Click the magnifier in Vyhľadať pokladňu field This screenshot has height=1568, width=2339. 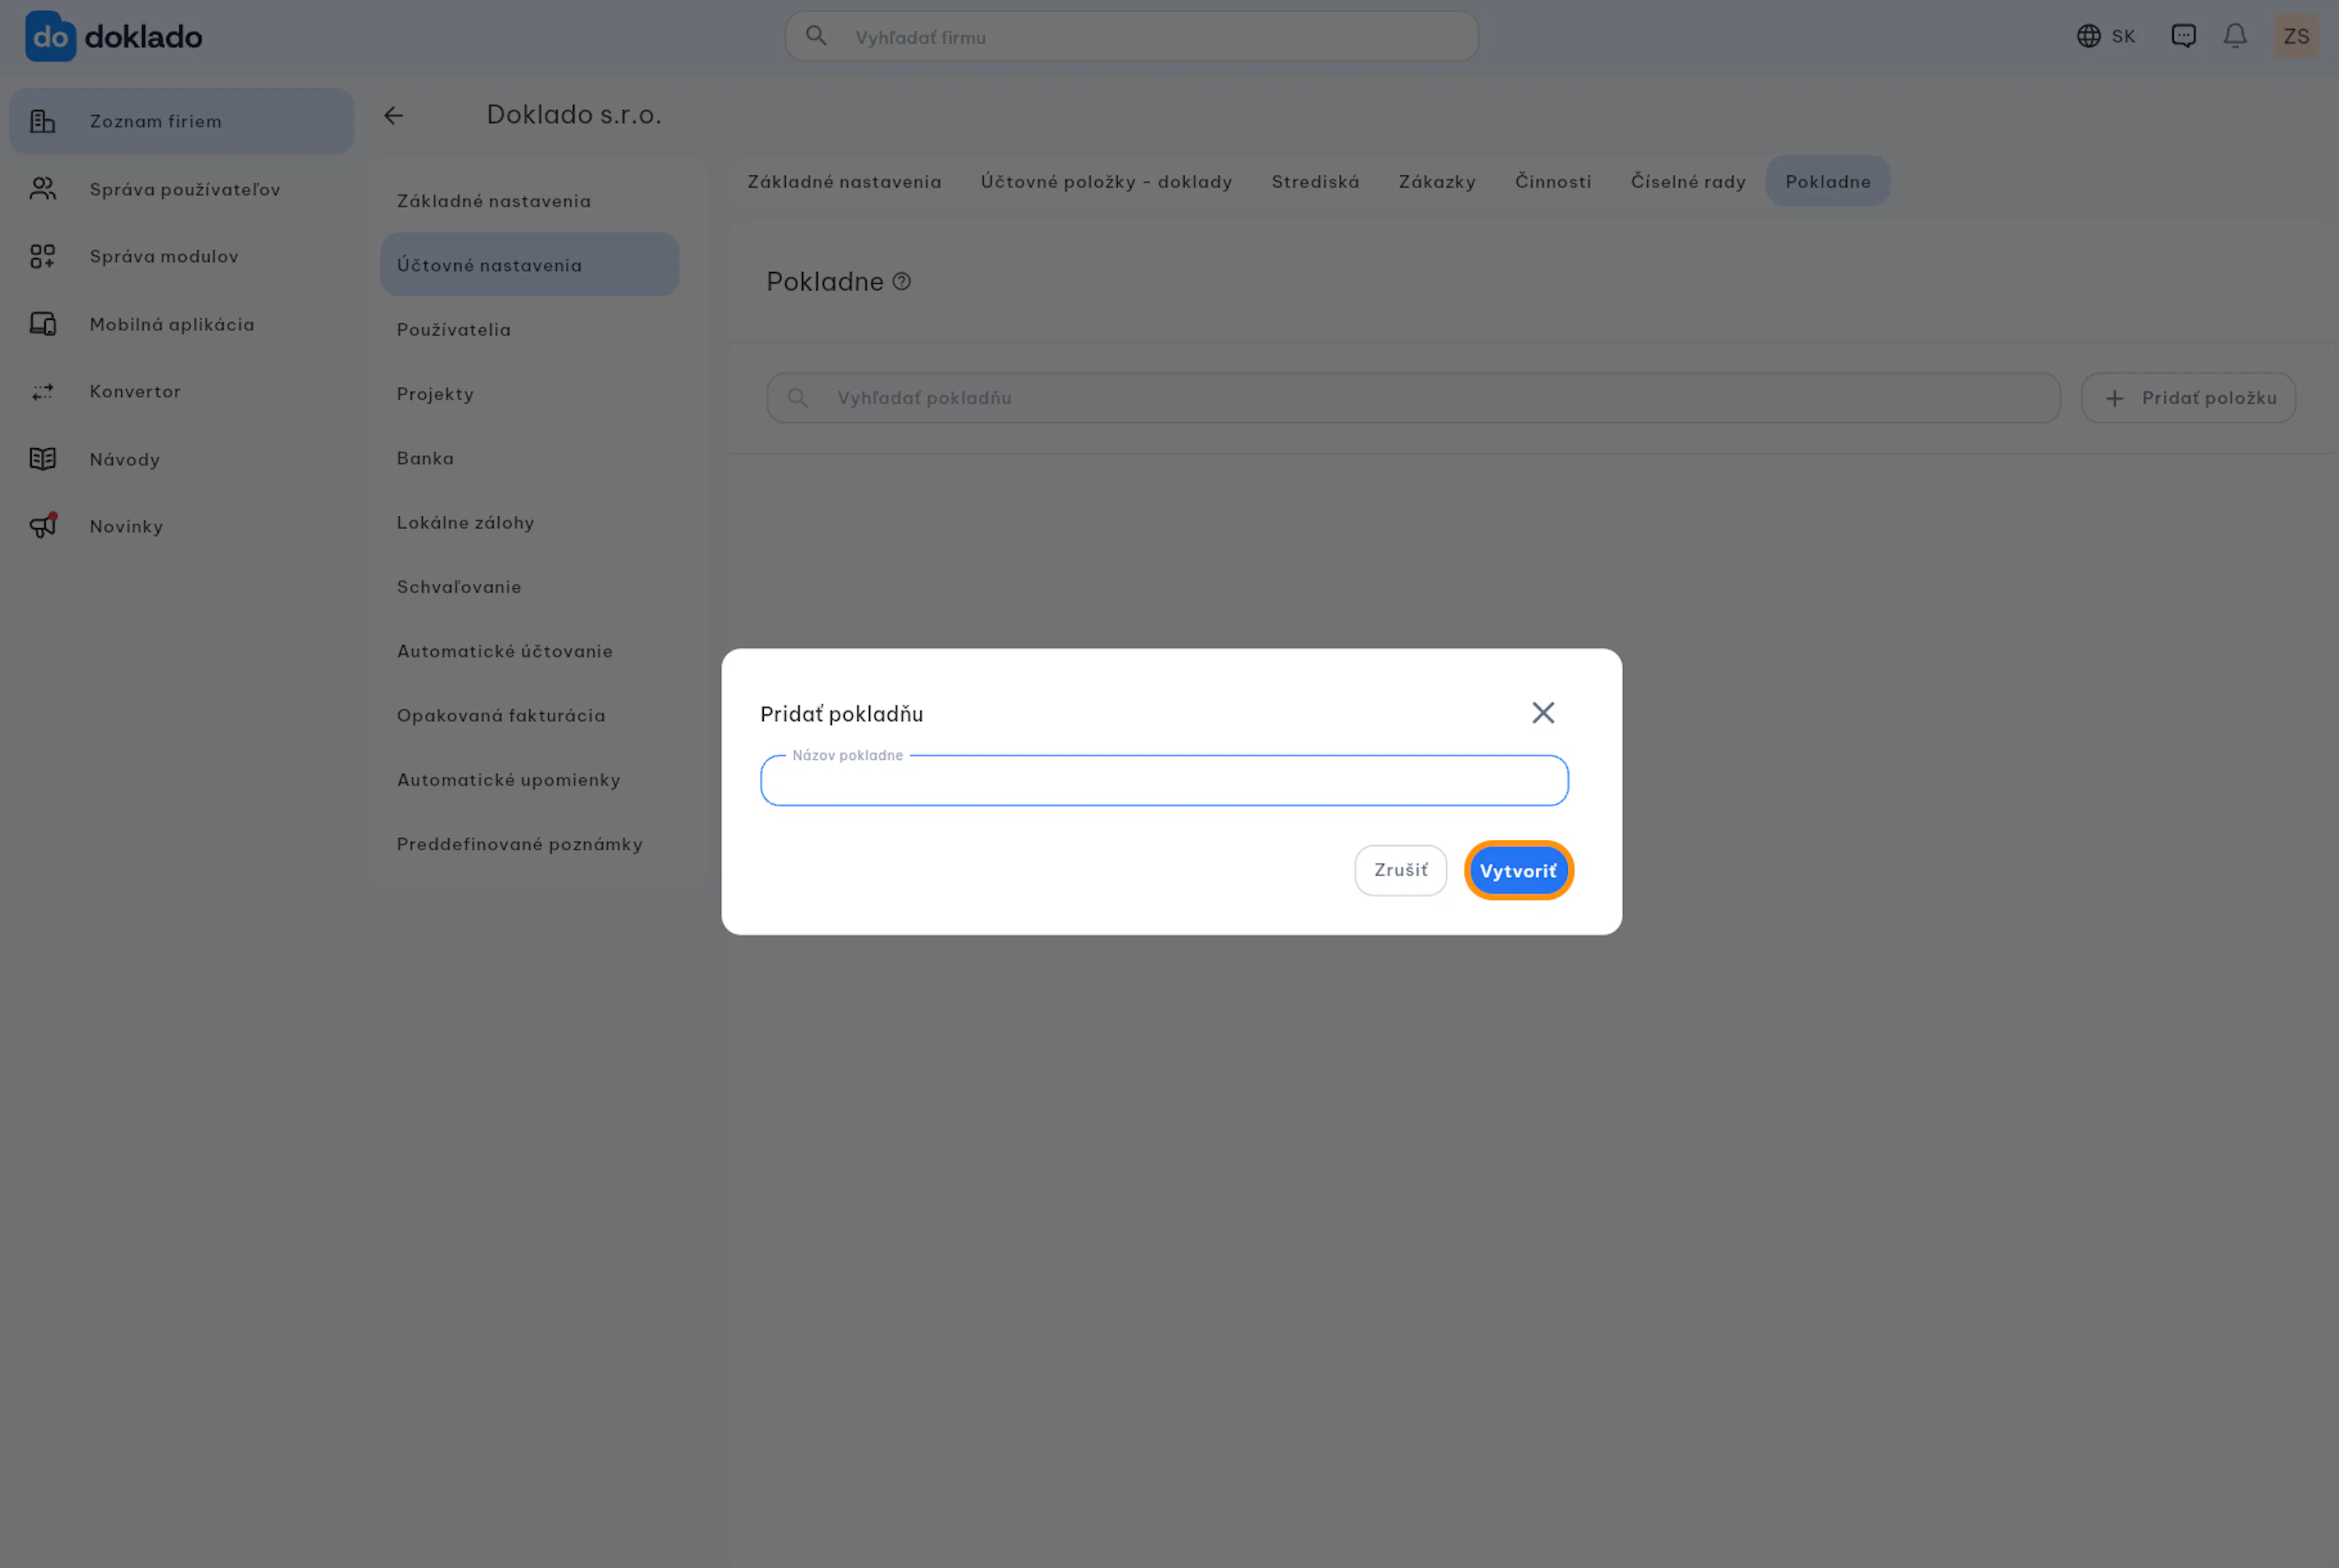tap(797, 398)
